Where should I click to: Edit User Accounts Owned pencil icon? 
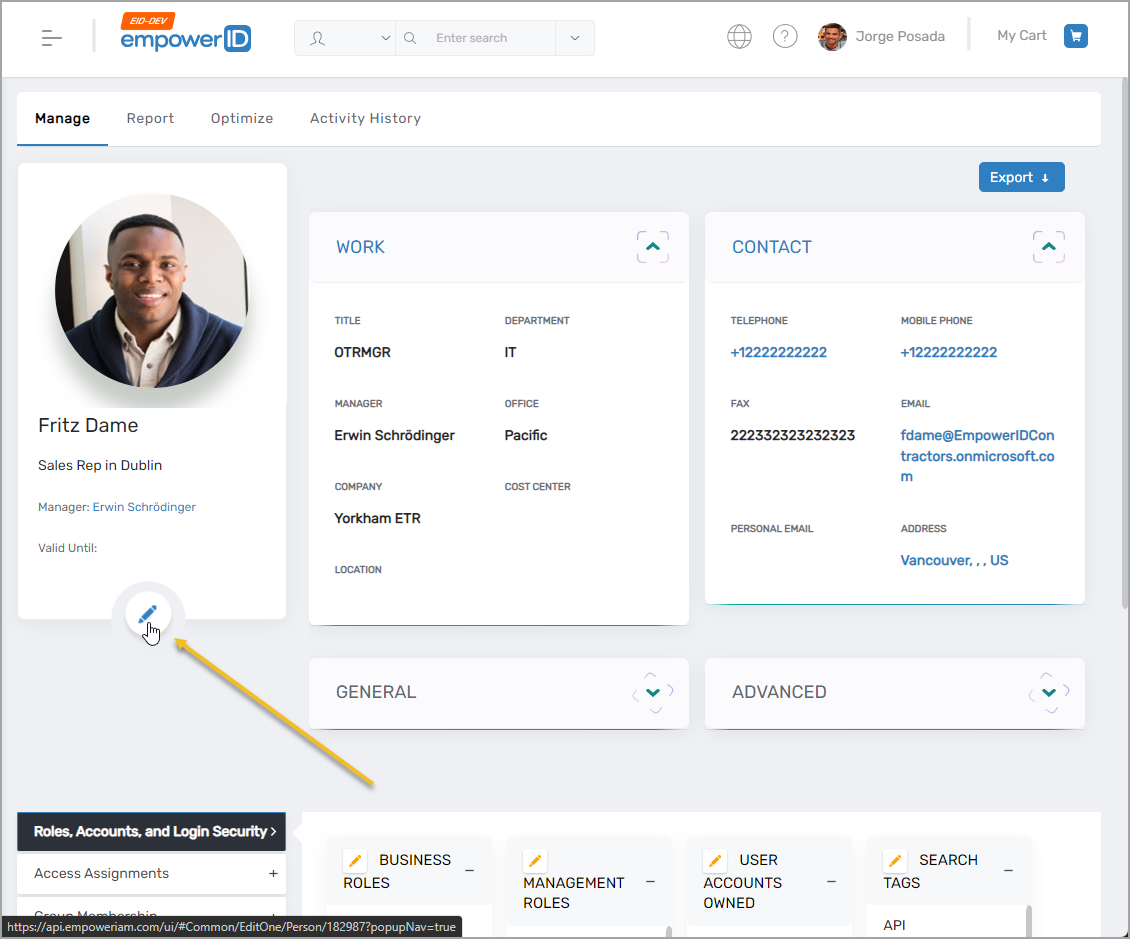click(x=715, y=861)
